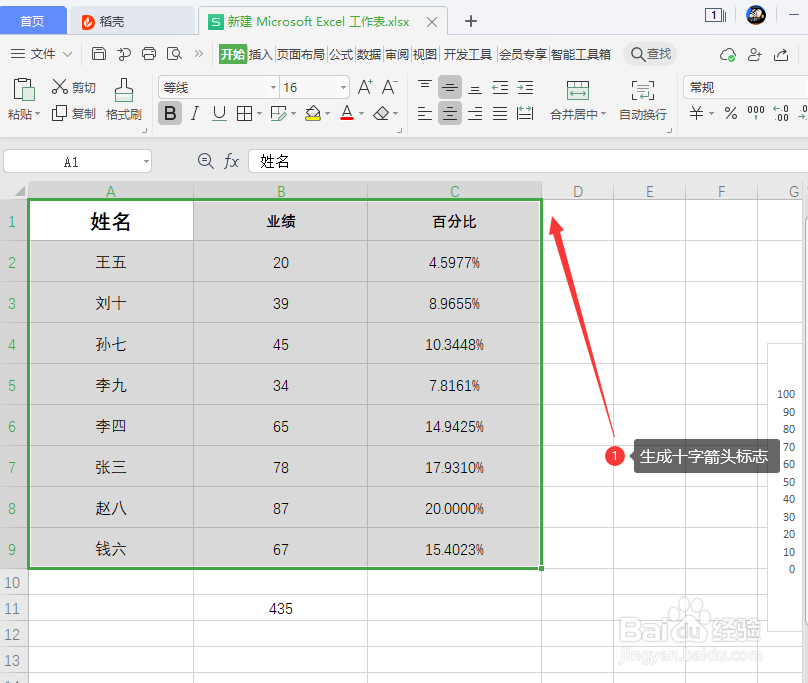This screenshot has width=808, height=683.
Task: Click the comma thousands separator icon
Action: pos(755,112)
